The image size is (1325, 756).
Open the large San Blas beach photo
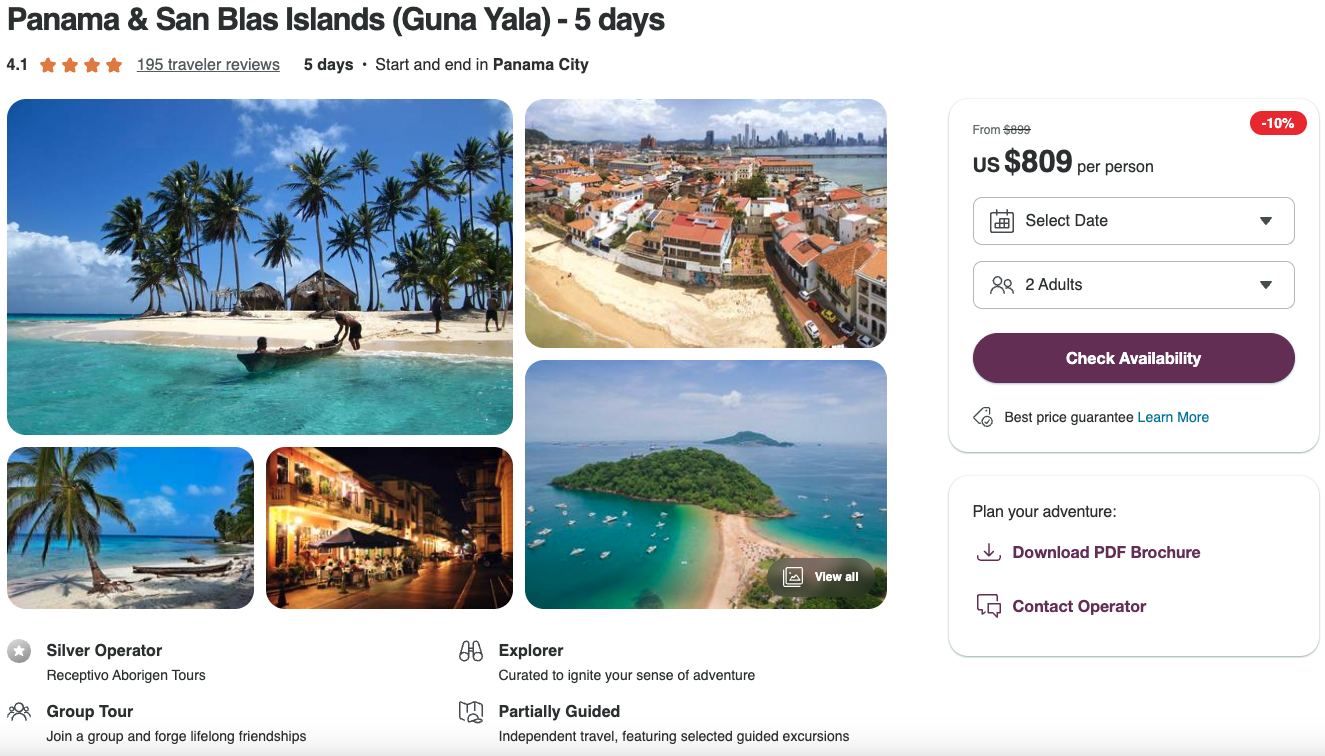[x=260, y=267]
